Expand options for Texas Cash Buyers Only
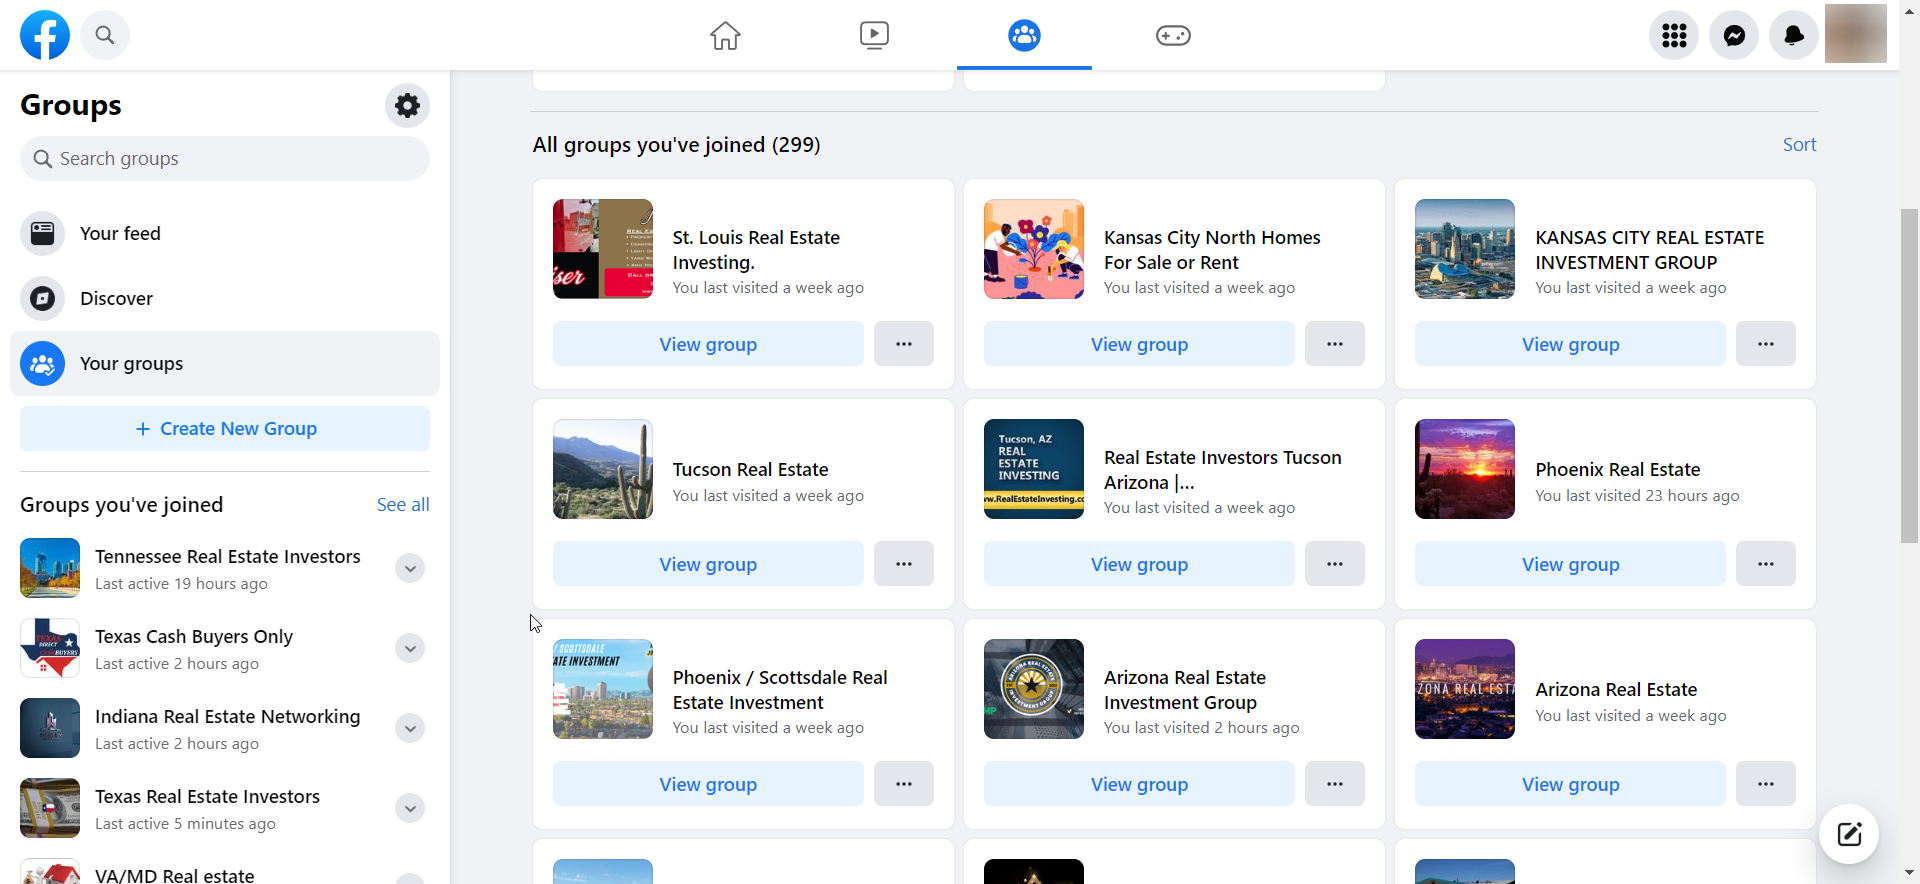This screenshot has height=884, width=1920. pyautogui.click(x=410, y=648)
